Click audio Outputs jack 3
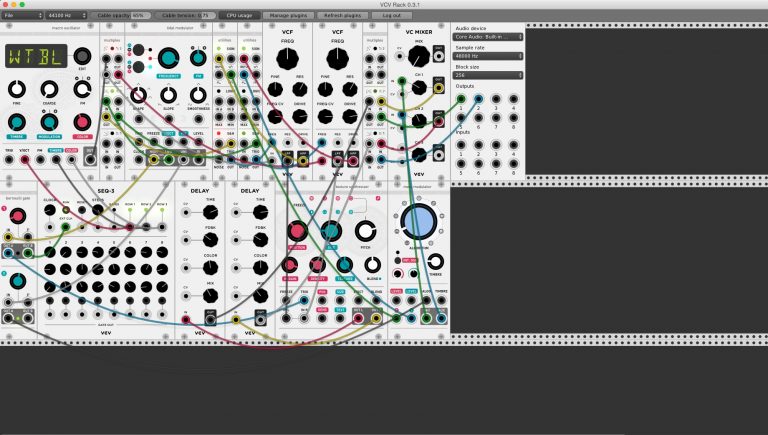Screen dimensions: 768x435 [496, 99]
